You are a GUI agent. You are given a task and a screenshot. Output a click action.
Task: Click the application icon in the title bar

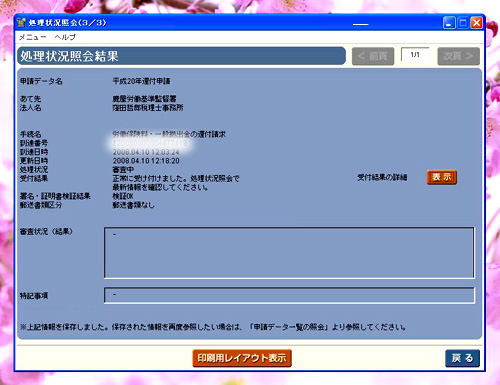(x=22, y=23)
